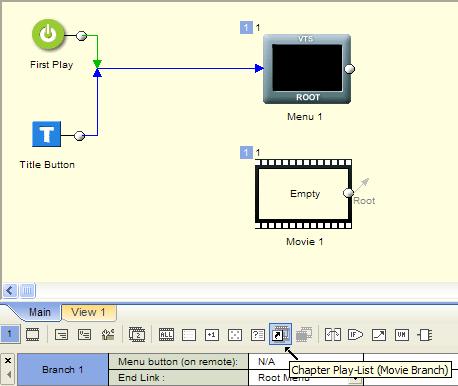Click the First Play power icon
The height and width of the screenshot is (386, 458).
click(49, 34)
